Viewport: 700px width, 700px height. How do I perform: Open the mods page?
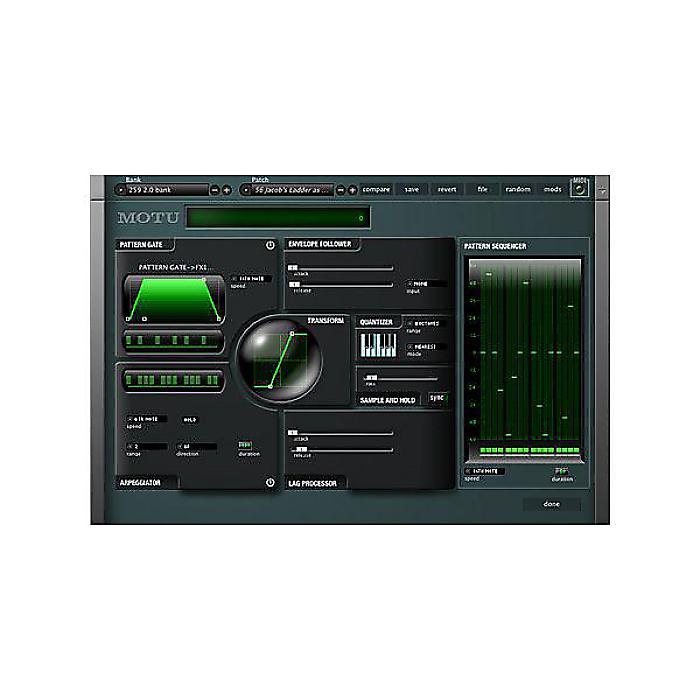[552, 190]
